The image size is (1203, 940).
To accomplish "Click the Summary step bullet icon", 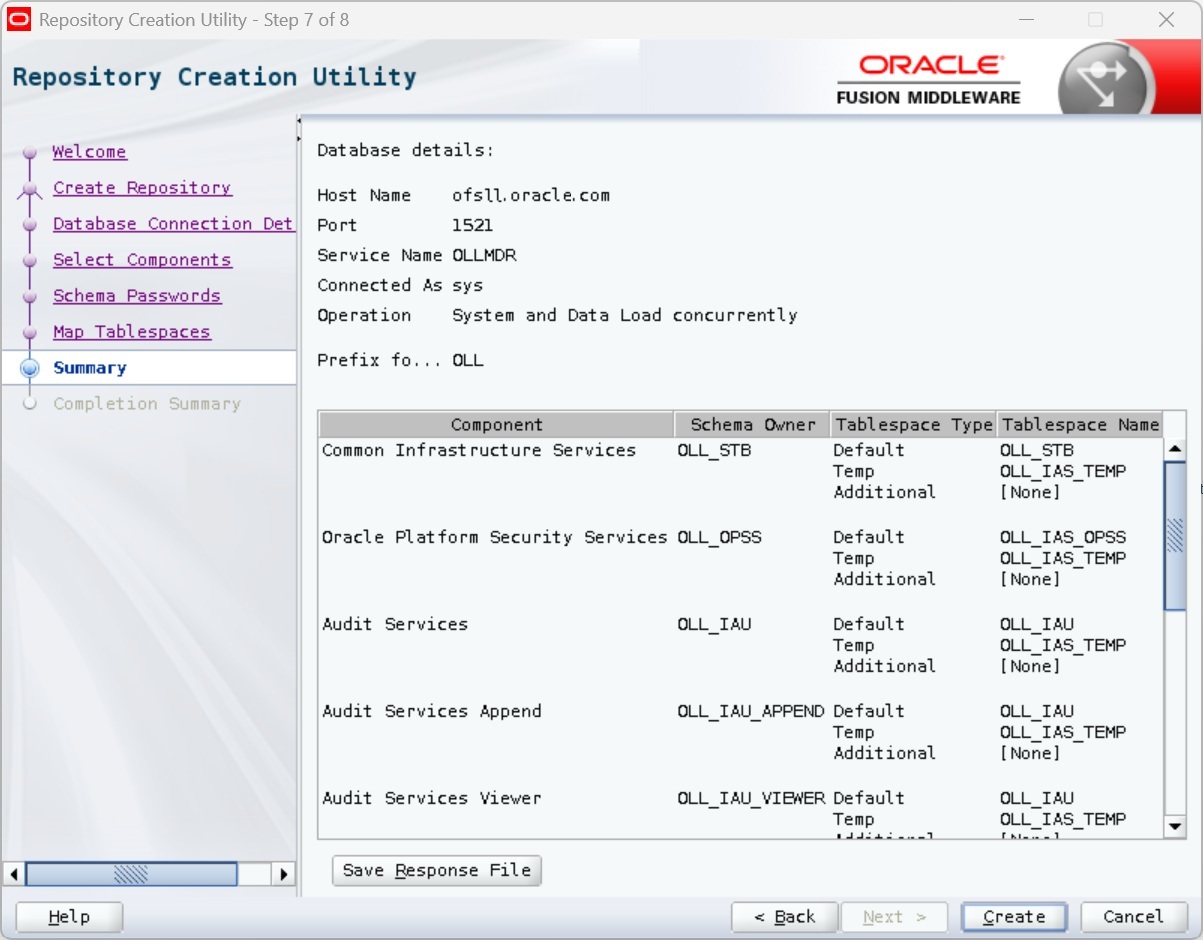I will (x=30, y=368).
